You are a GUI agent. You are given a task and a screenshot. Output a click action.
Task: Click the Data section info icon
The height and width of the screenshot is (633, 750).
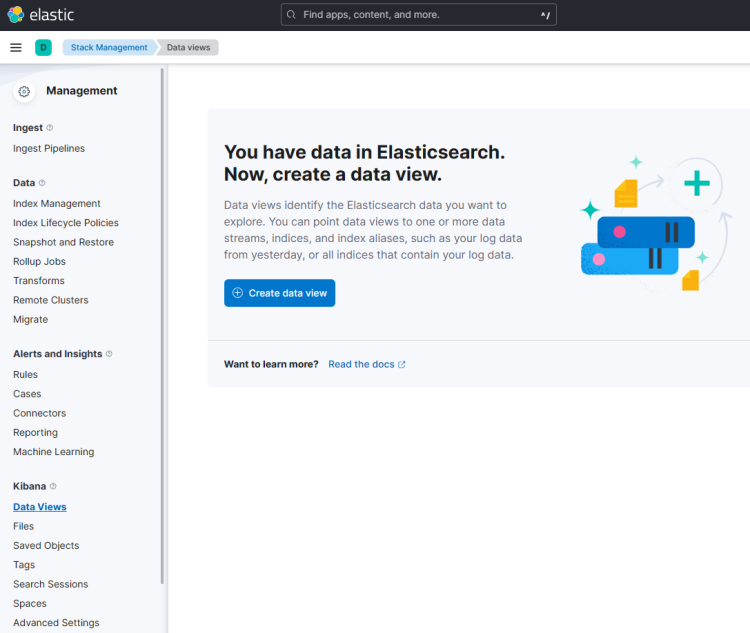(x=42, y=183)
